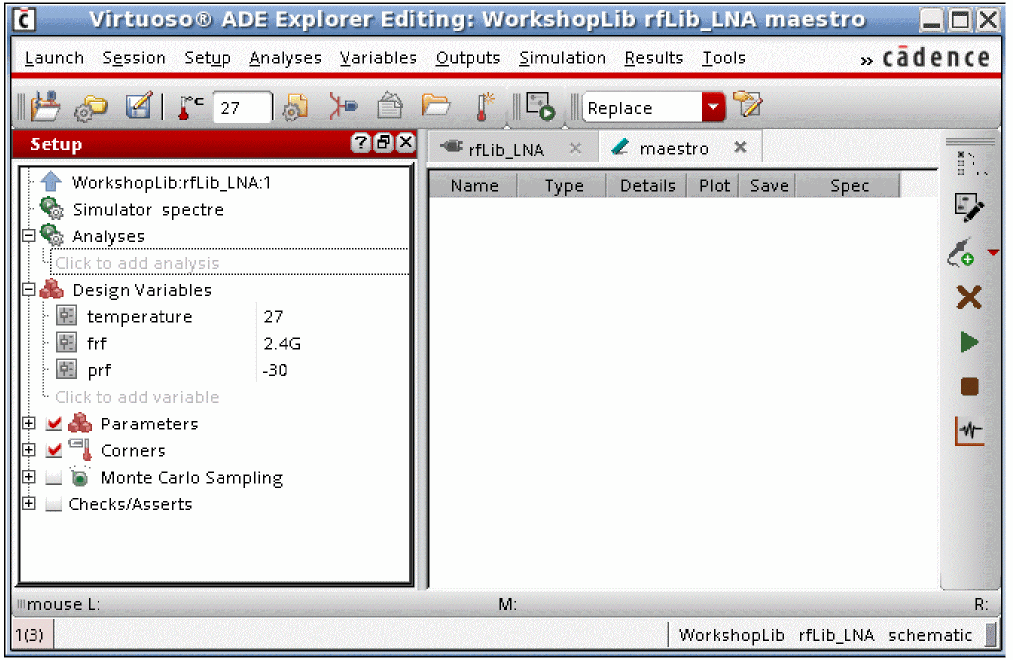Click the edit pencil-on-disk toolbar icon
The width and height of the screenshot is (1013, 660).
pos(138,106)
